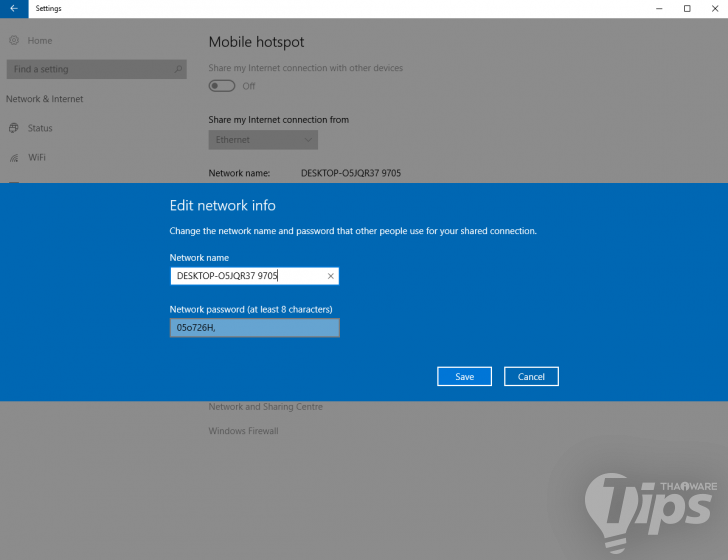
Task: Click the Network & Internet section label
Action: click(x=45, y=99)
